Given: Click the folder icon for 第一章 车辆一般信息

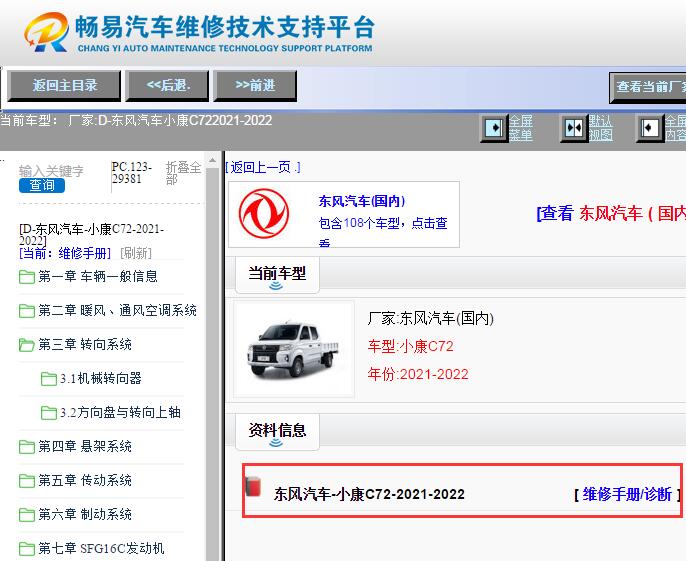Looking at the screenshot, I should click(27, 277).
